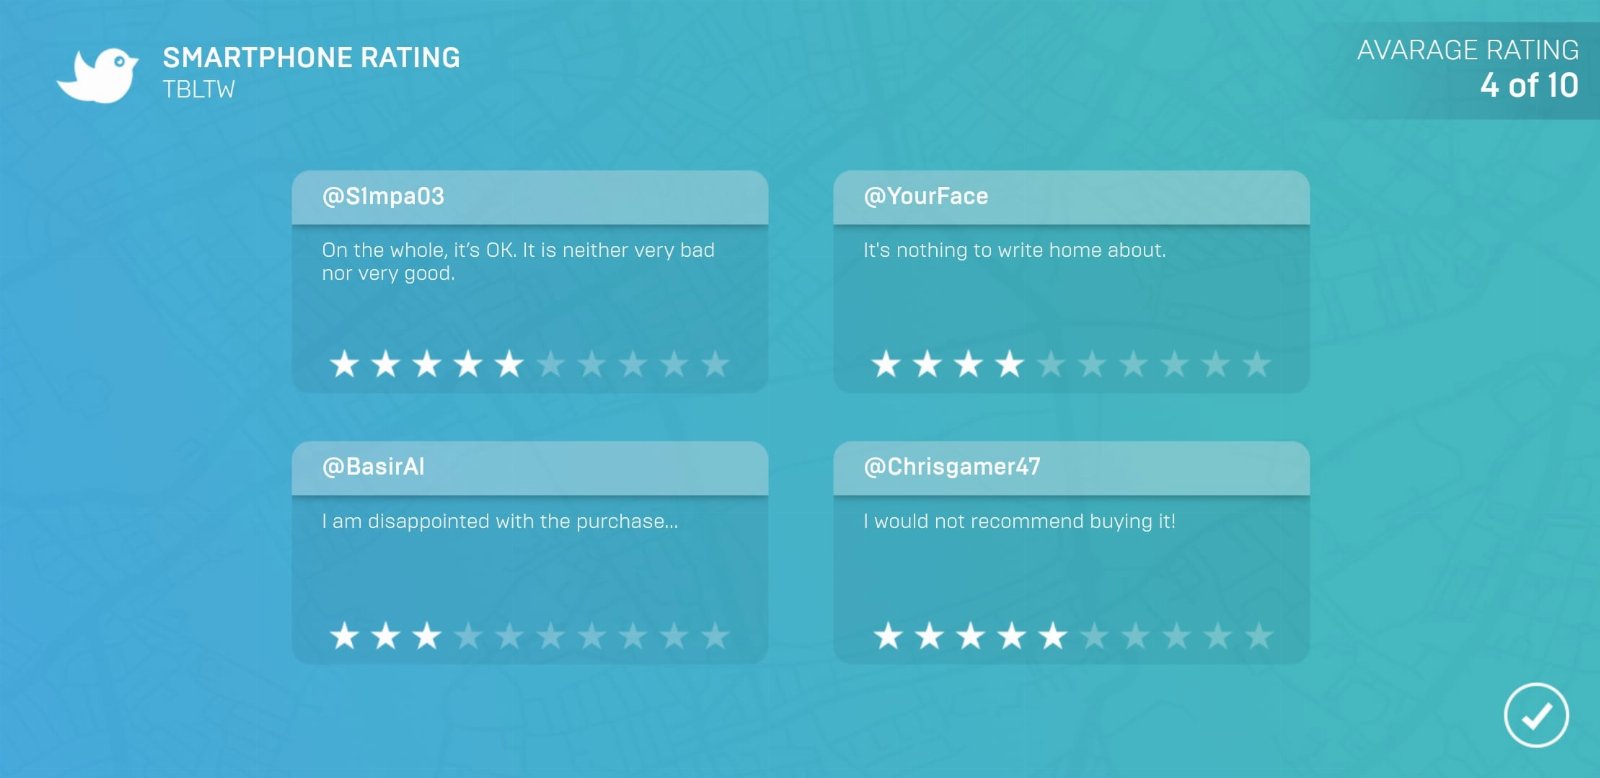The height and width of the screenshot is (778, 1600).
Task: Open the @Chrisgamer47 review header
Action: coord(1071,468)
